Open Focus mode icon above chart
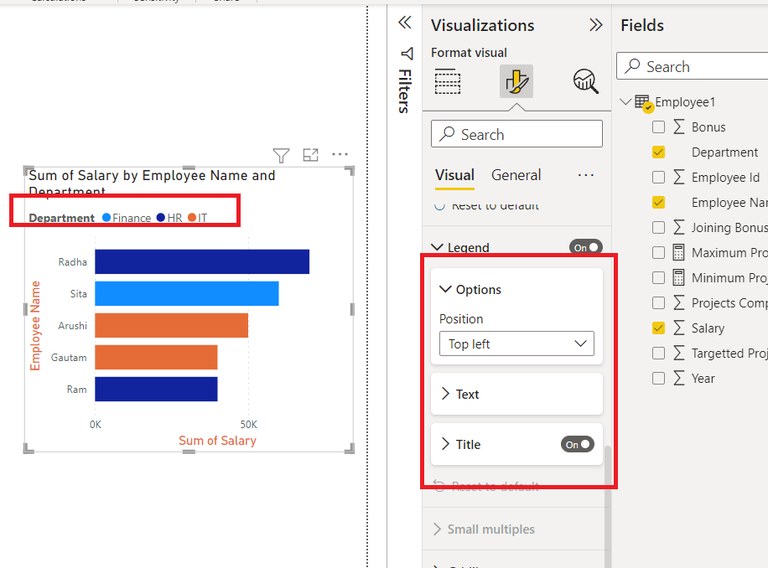The width and height of the screenshot is (768, 568). point(311,155)
